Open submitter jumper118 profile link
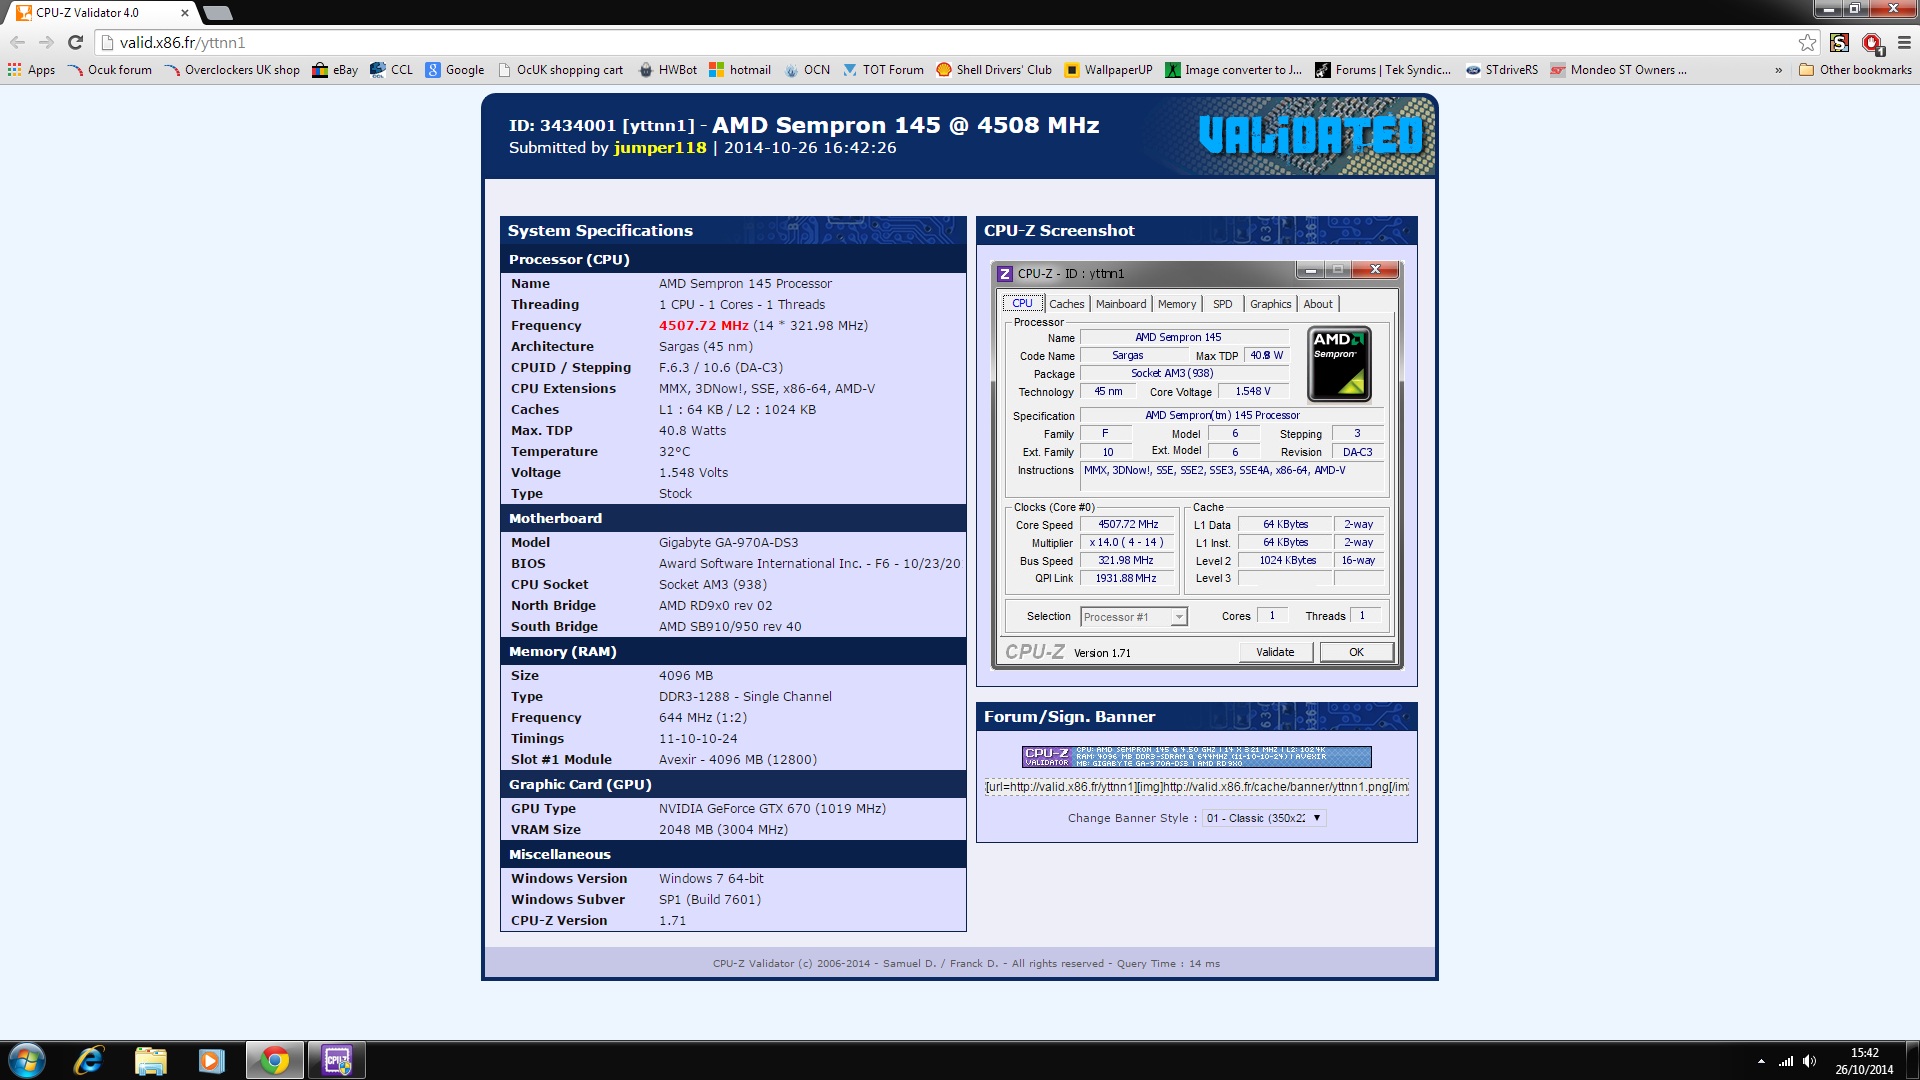 [660, 148]
